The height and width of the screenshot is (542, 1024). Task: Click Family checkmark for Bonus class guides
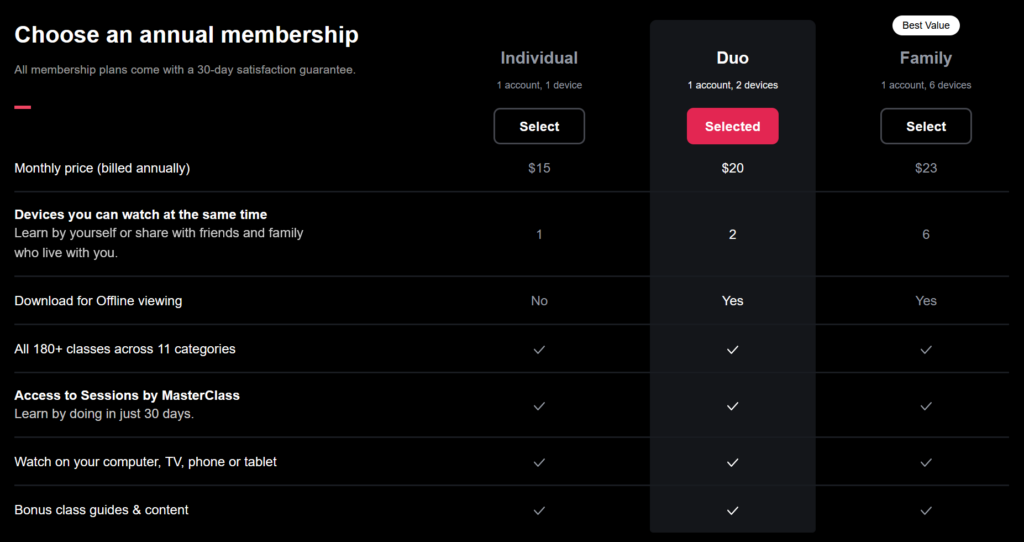coord(925,511)
